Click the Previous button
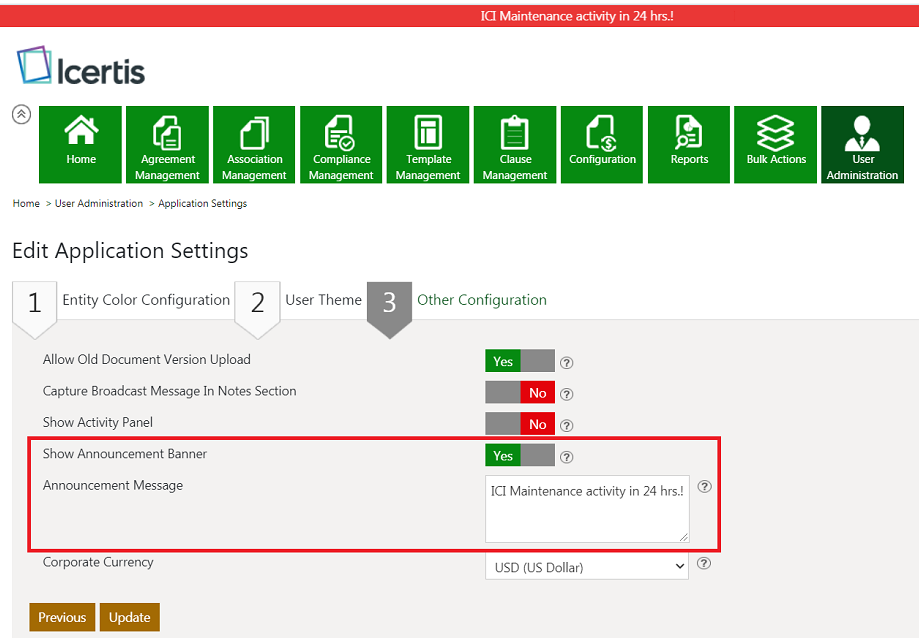This screenshot has width=919, height=638. tap(62, 617)
